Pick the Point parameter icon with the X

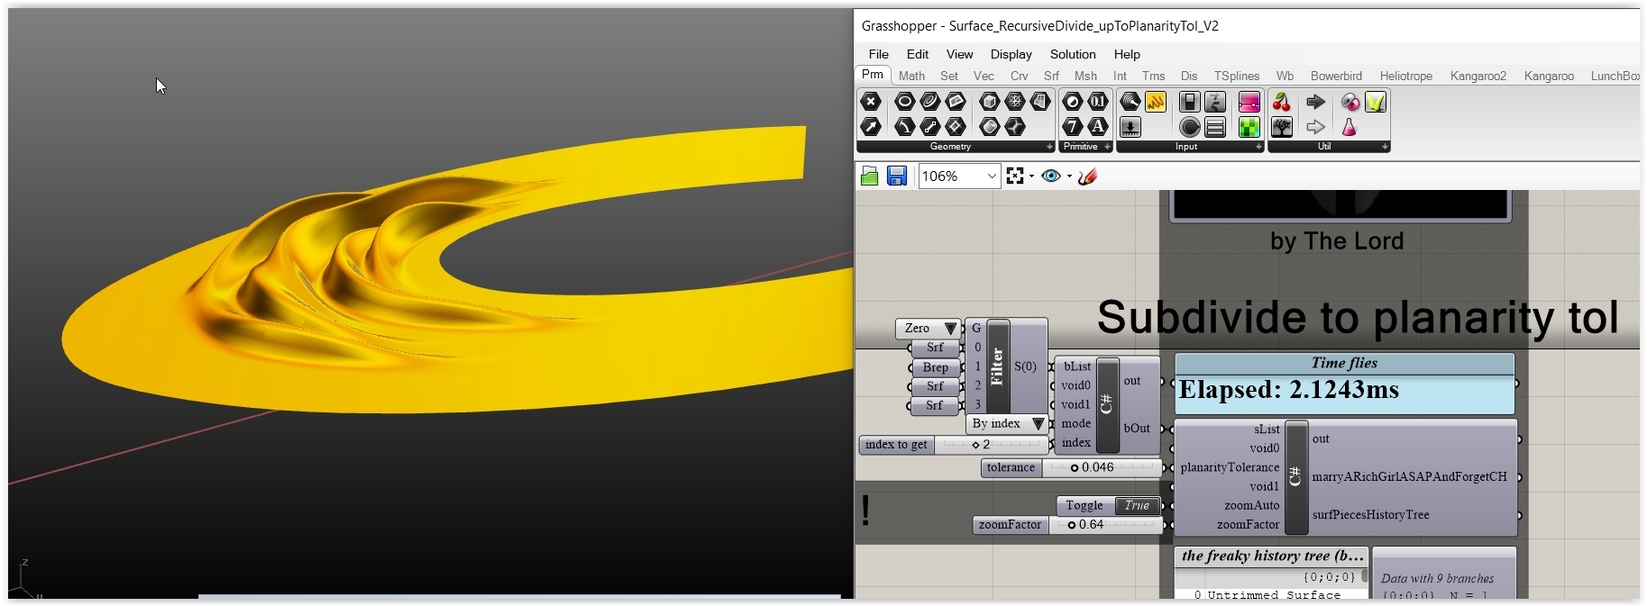coord(871,101)
